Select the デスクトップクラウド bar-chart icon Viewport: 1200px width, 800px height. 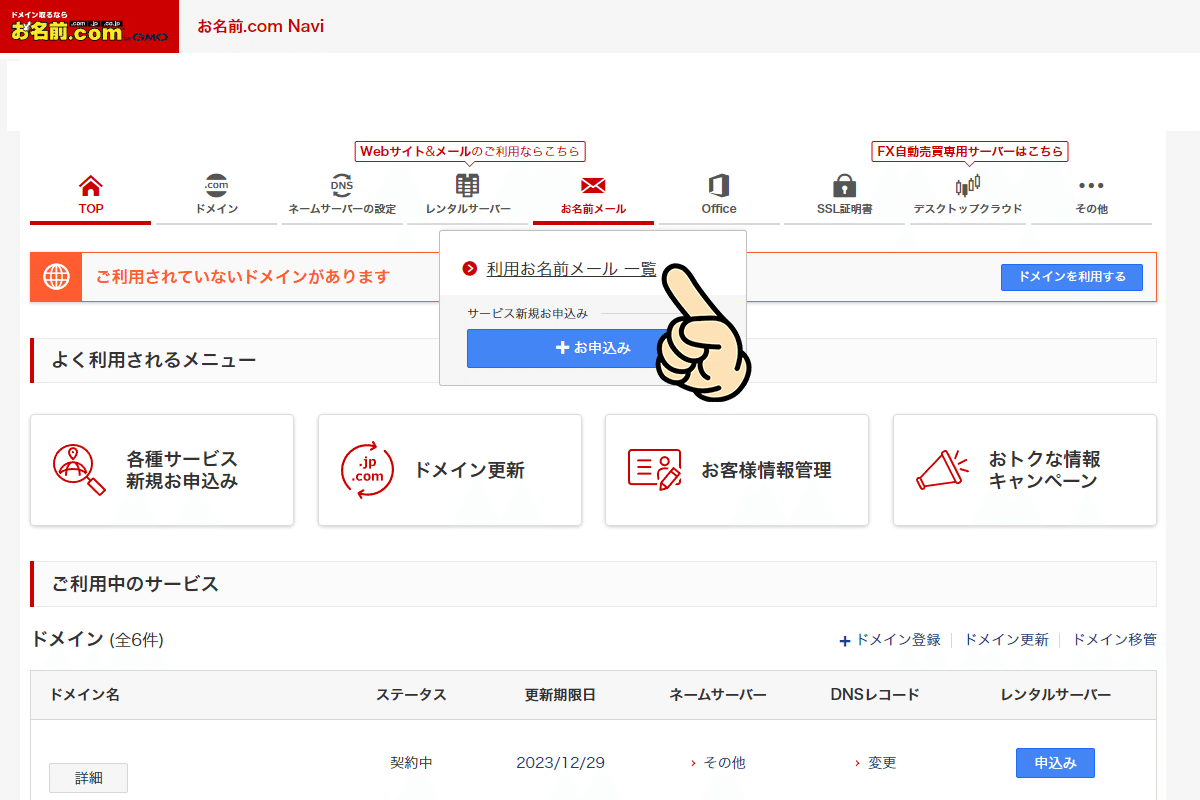coord(967,186)
